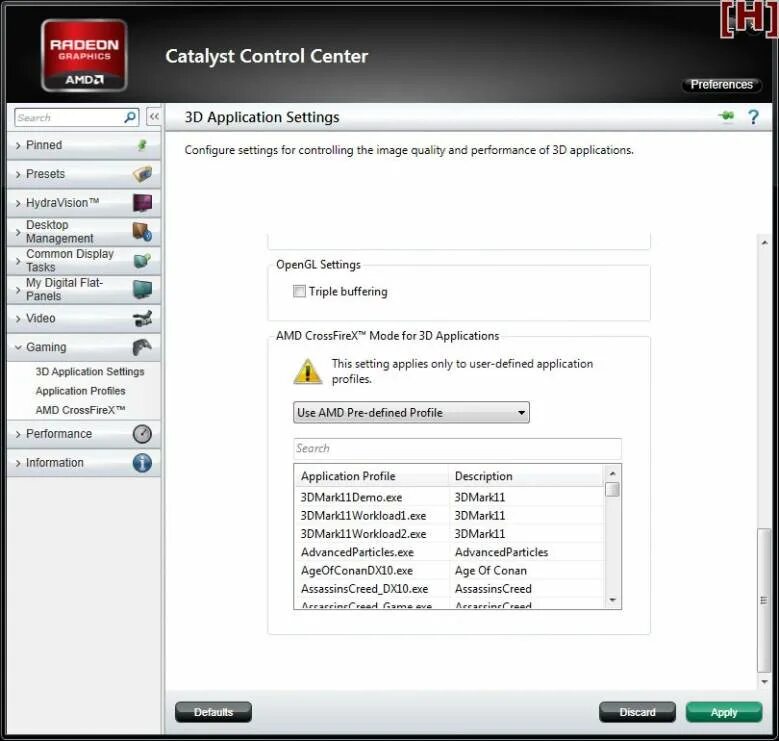Click the Performance gauge icon

(x=142, y=434)
